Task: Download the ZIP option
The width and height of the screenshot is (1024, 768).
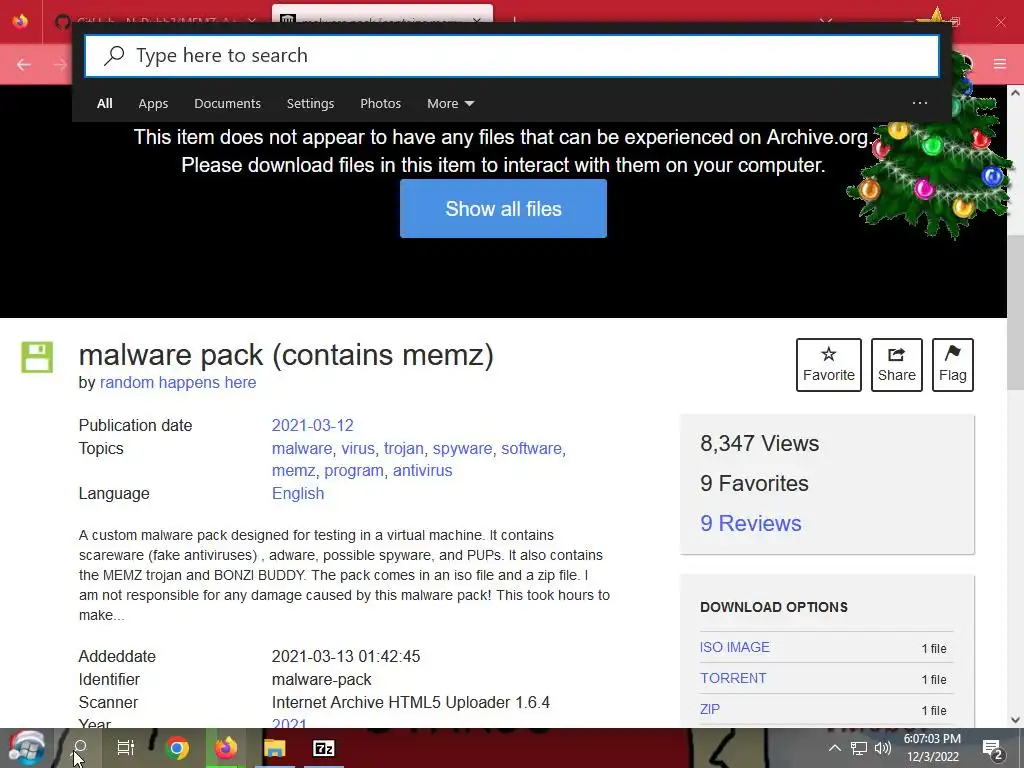Action: pos(710,709)
